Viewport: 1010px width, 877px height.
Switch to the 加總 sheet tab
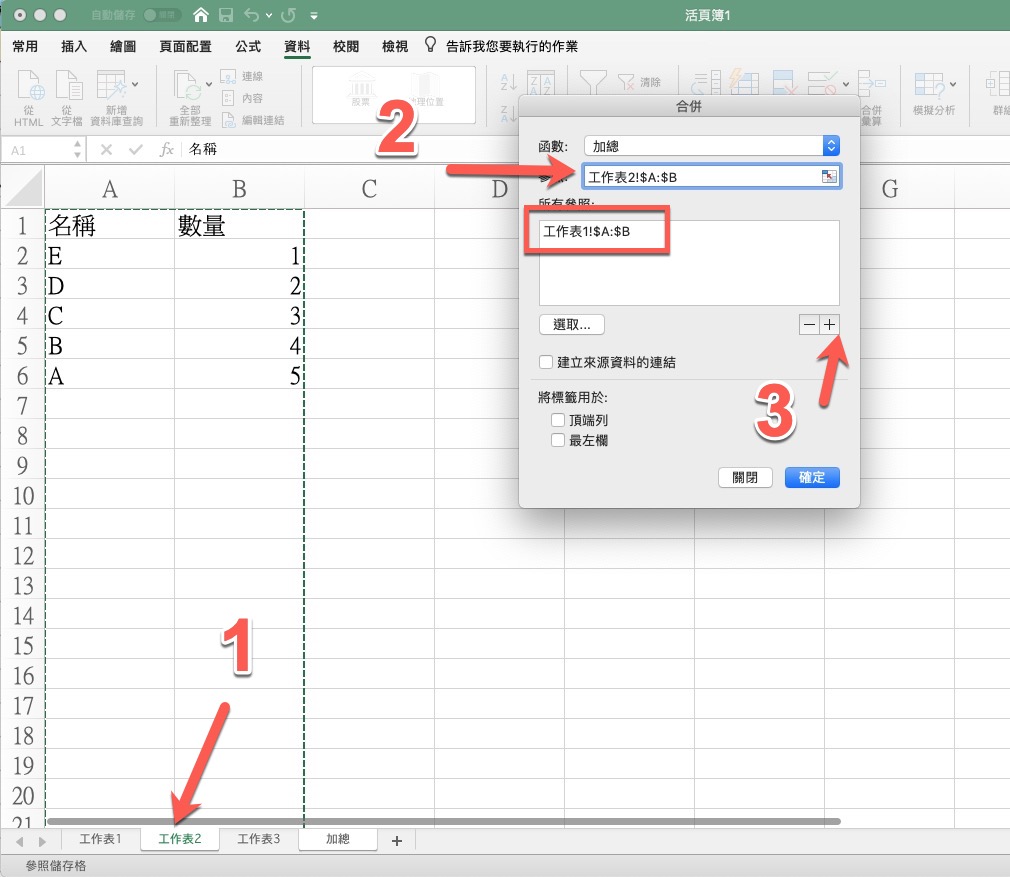338,839
